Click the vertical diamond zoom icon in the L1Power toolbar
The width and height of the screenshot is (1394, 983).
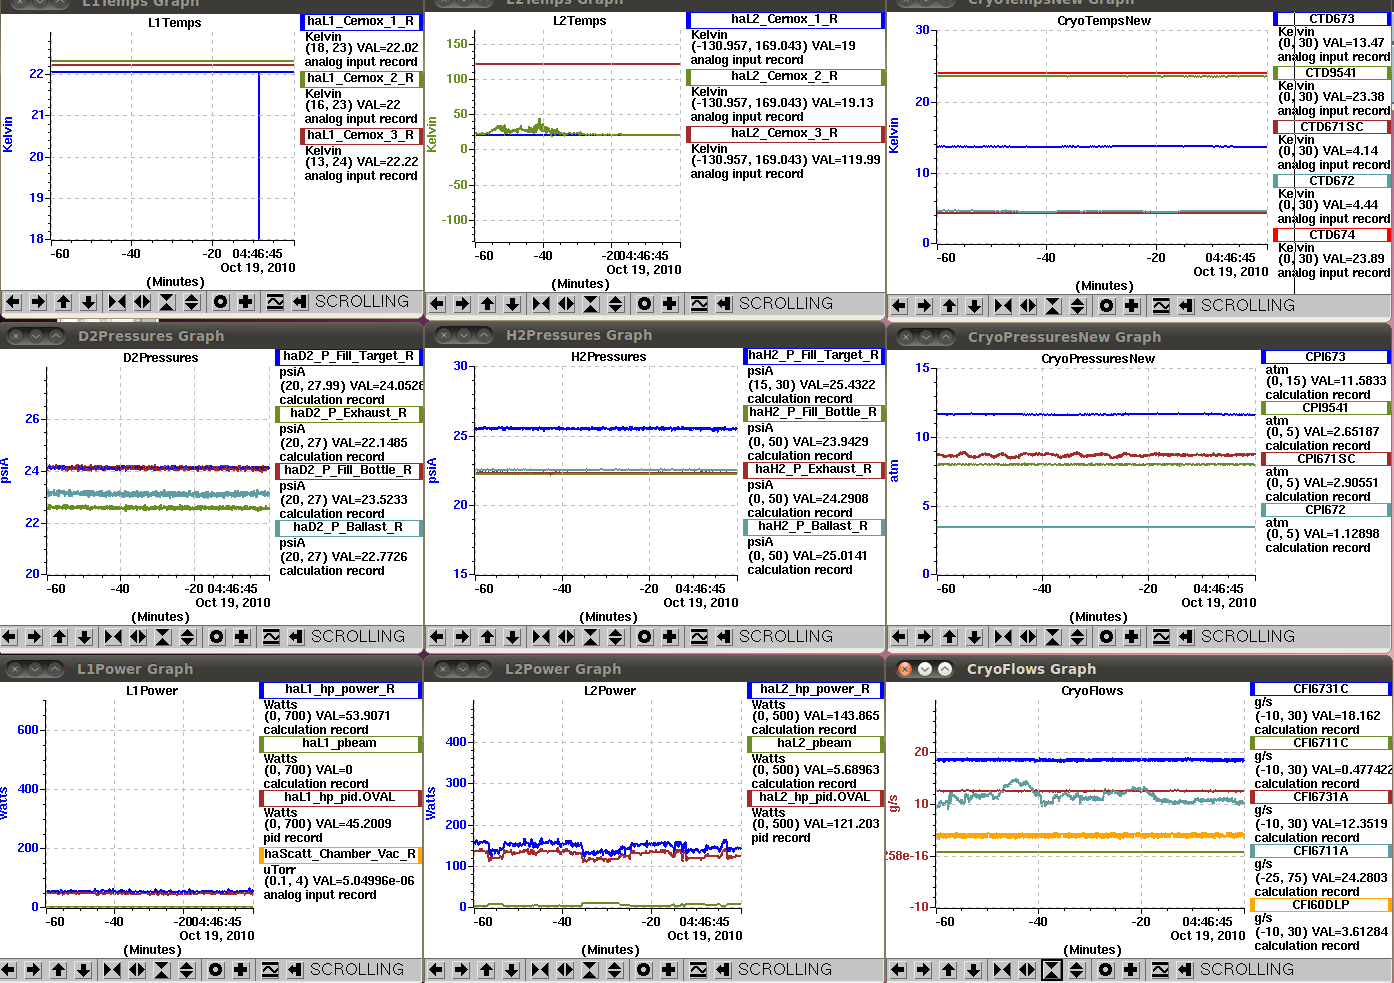click(187, 970)
